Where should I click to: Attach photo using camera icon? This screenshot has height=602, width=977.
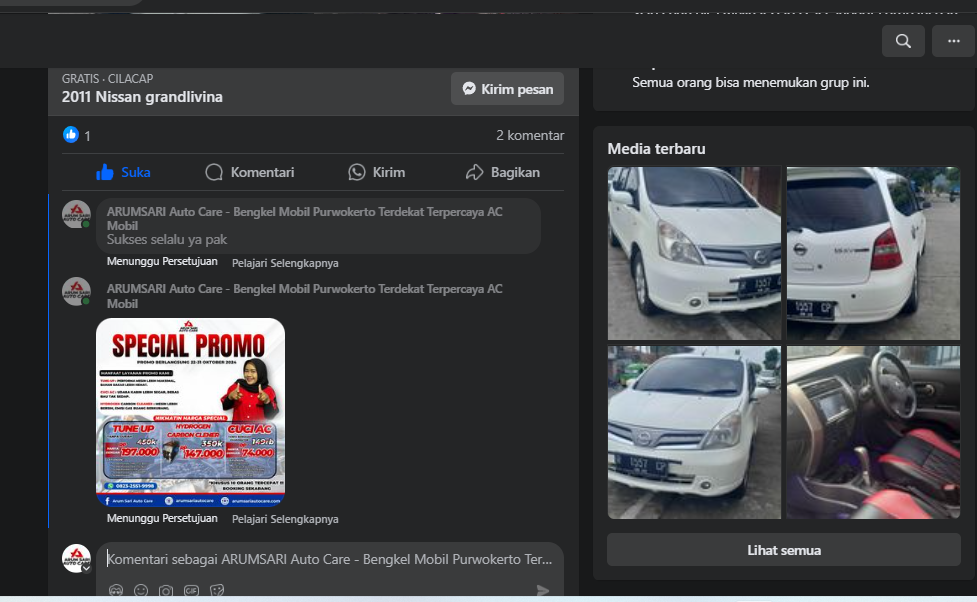[166, 590]
